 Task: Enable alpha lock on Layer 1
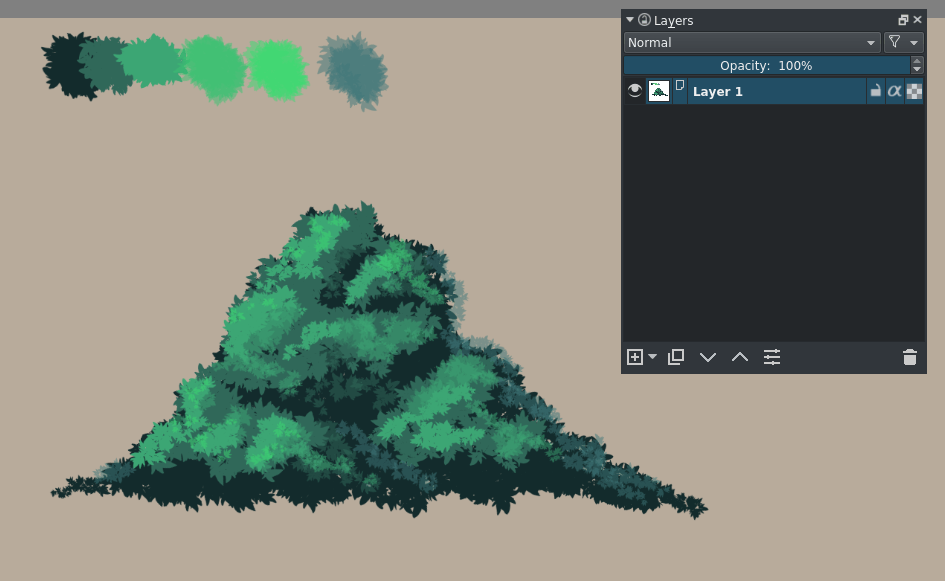coord(894,90)
